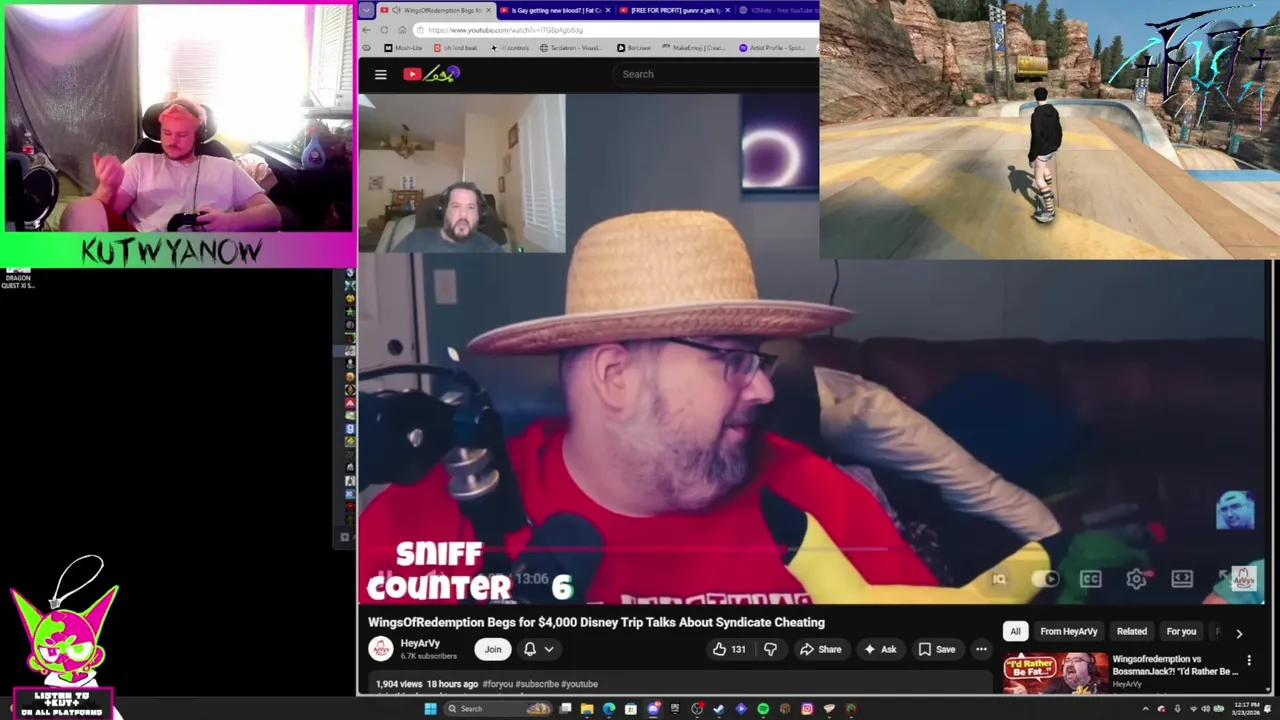The height and width of the screenshot is (720, 1280).
Task: Open the Tardatron bookmark
Action: coord(572,48)
